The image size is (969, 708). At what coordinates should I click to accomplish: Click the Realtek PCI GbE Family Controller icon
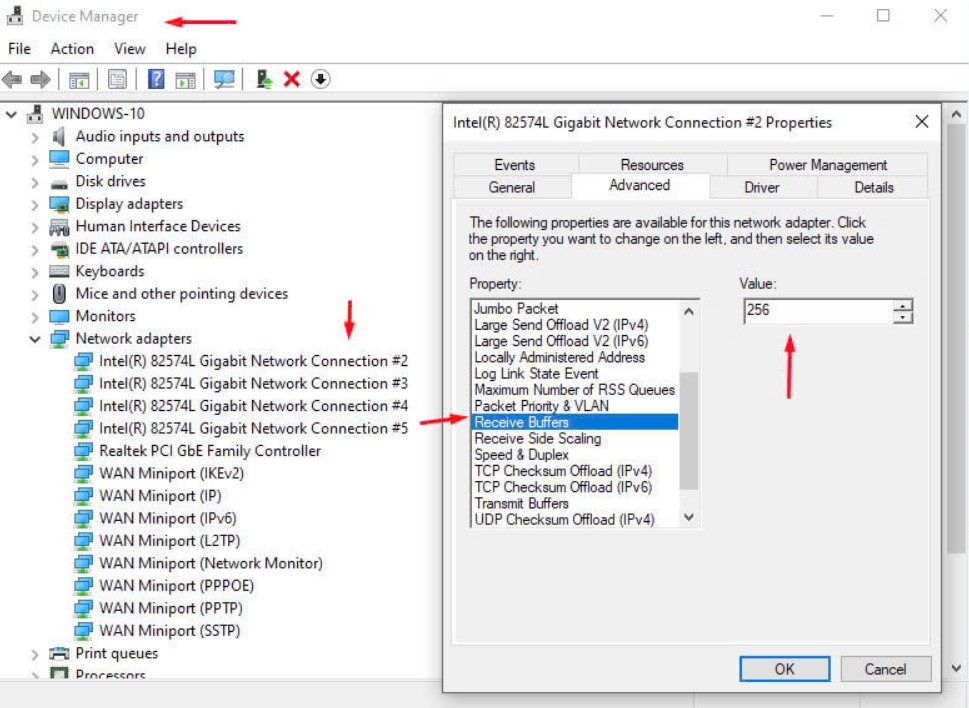point(83,451)
